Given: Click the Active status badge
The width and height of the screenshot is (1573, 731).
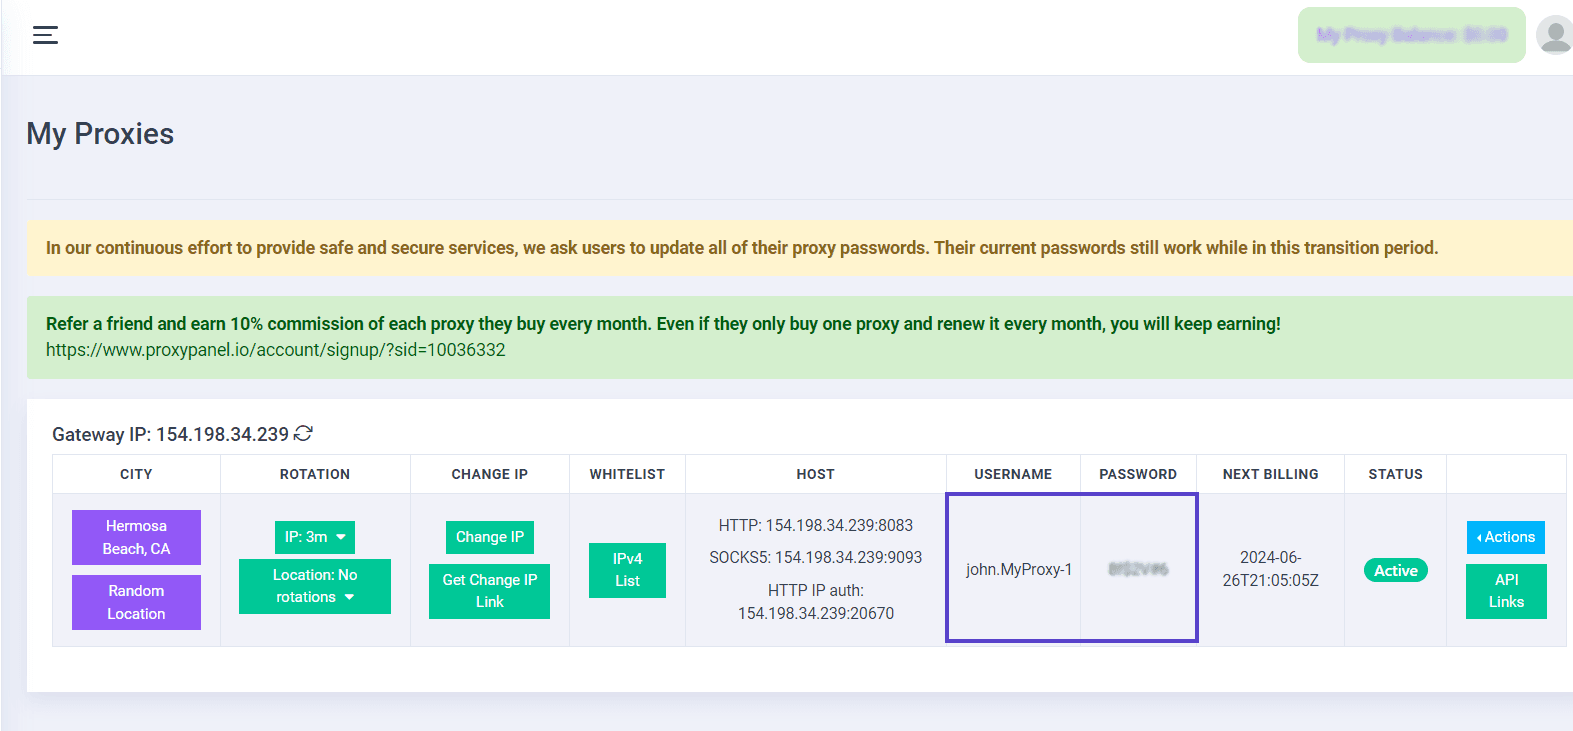Looking at the screenshot, I should coord(1395,570).
